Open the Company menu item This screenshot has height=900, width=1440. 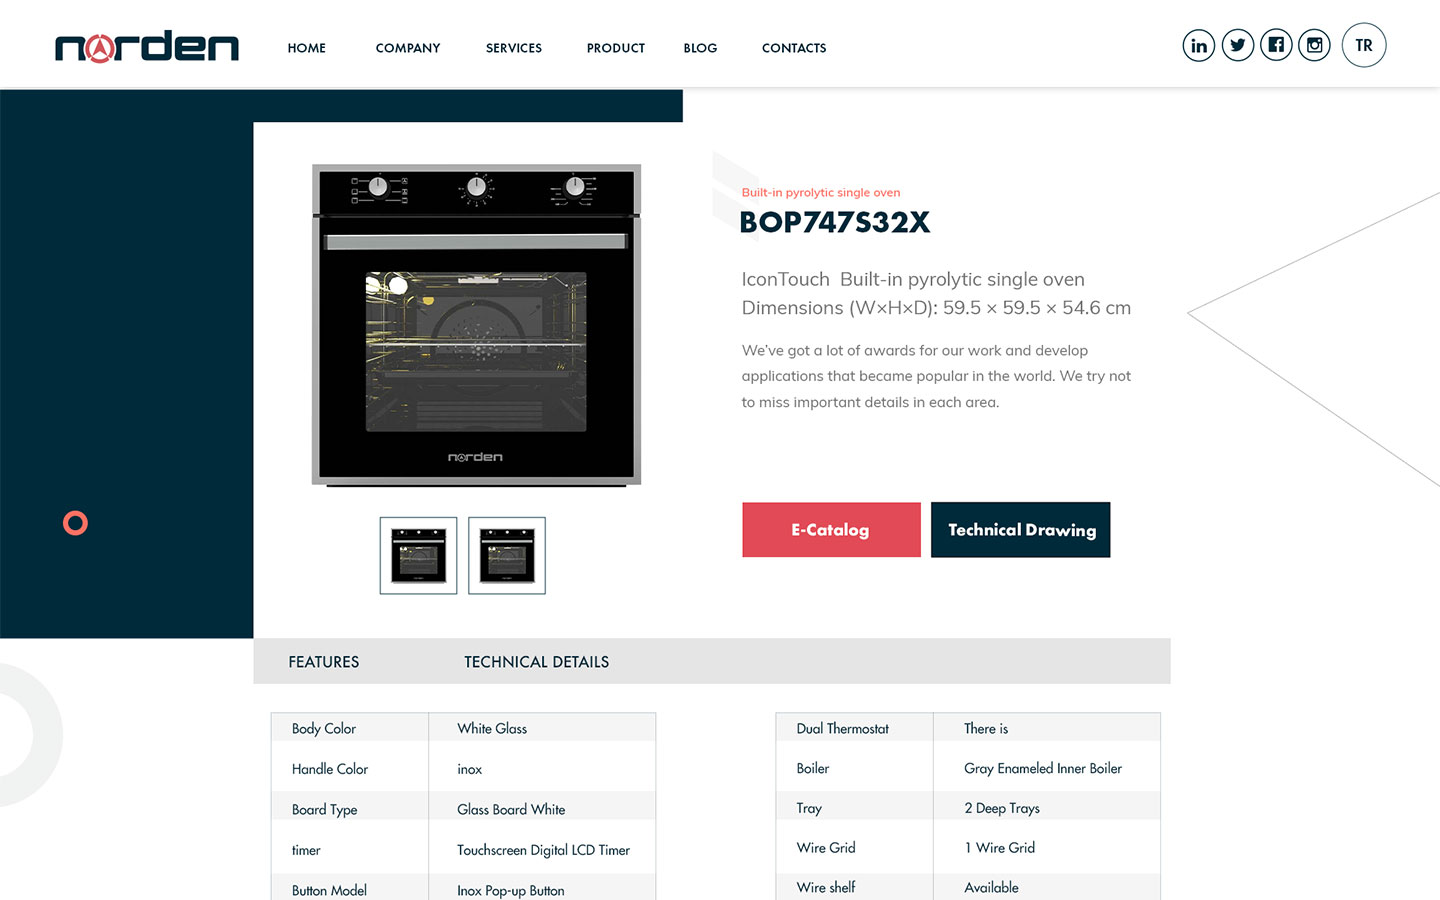[407, 48]
